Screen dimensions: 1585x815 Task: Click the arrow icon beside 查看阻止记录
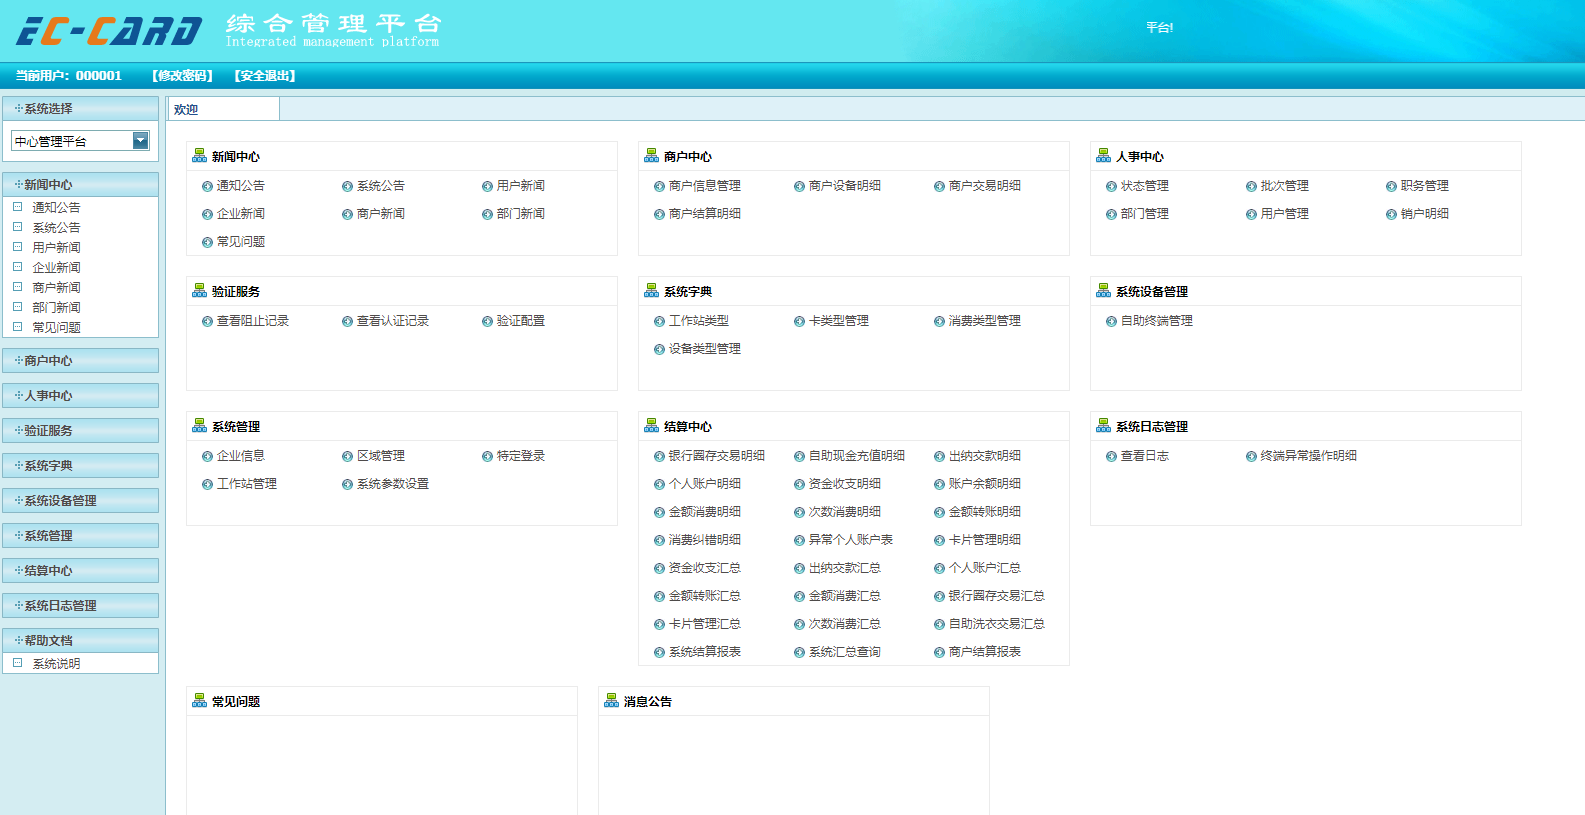point(208,321)
